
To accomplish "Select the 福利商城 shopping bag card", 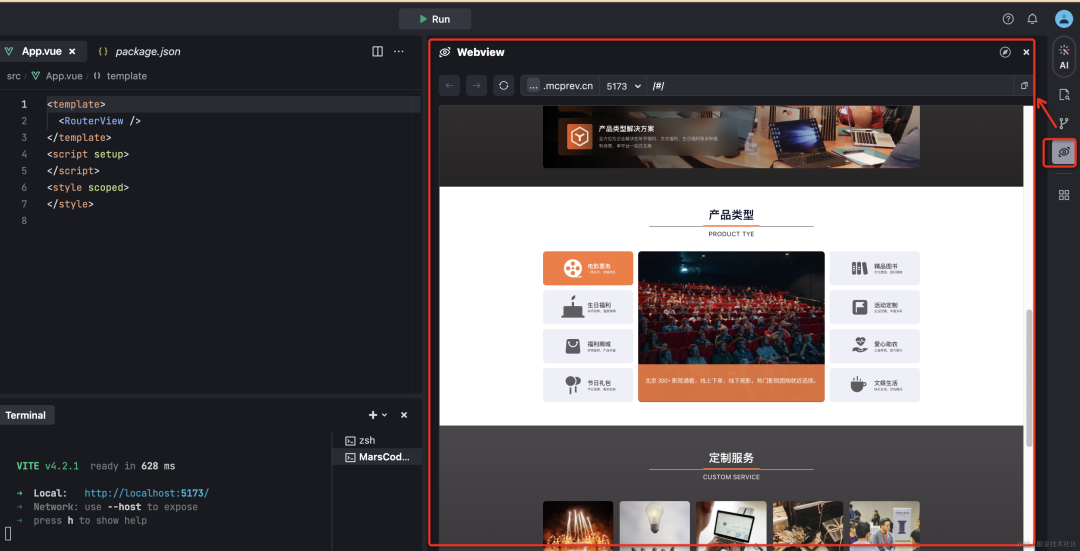I will point(588,346).
